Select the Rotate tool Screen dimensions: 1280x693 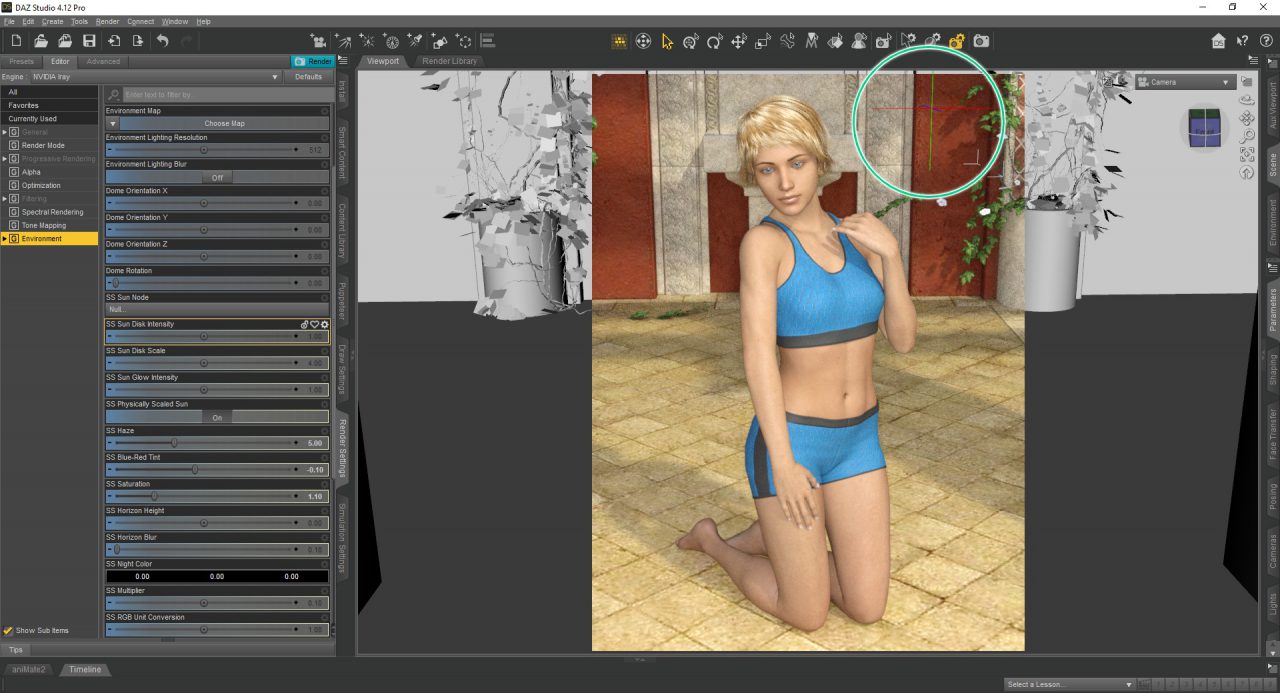tap(714, 41)
